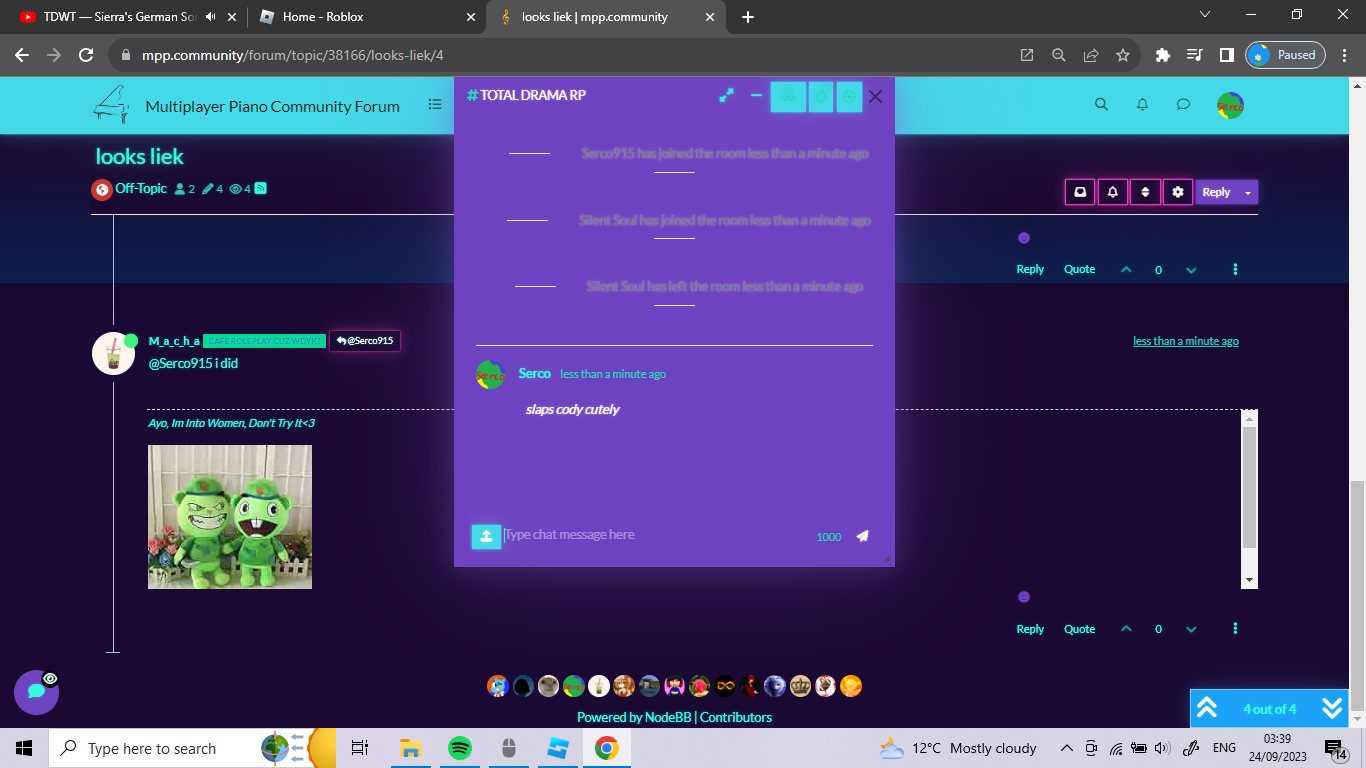Send the chat message with paper plane icon
The width and height of the screenshot is (1366, 768).
(x=863, y=536)
